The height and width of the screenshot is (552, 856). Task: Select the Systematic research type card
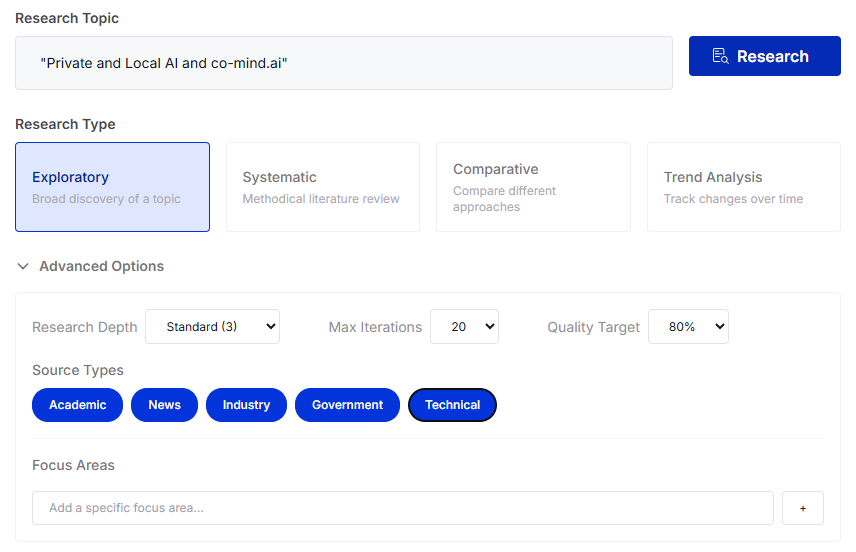click(x=323, y=187)
